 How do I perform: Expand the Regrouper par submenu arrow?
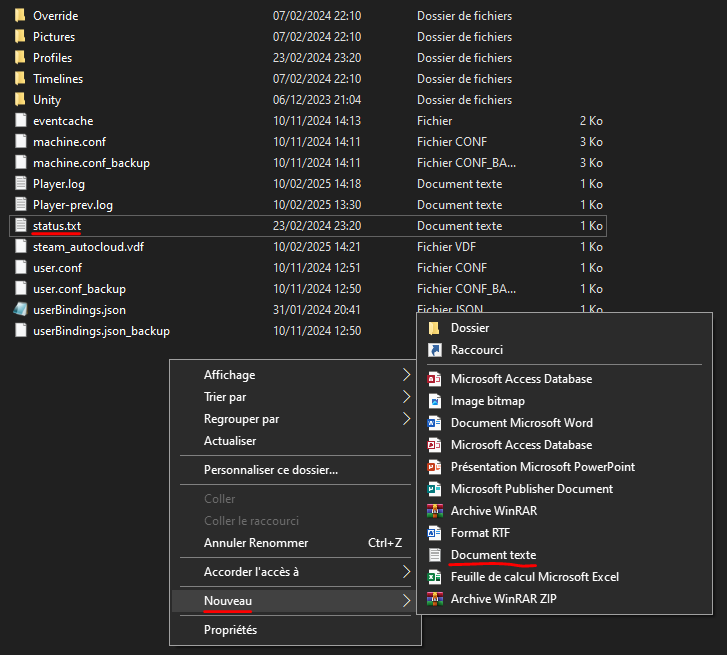click(x=406, y=419)
